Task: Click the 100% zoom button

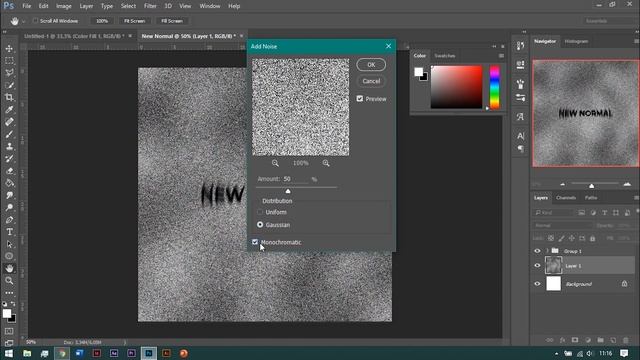Action: click(102, 21)
